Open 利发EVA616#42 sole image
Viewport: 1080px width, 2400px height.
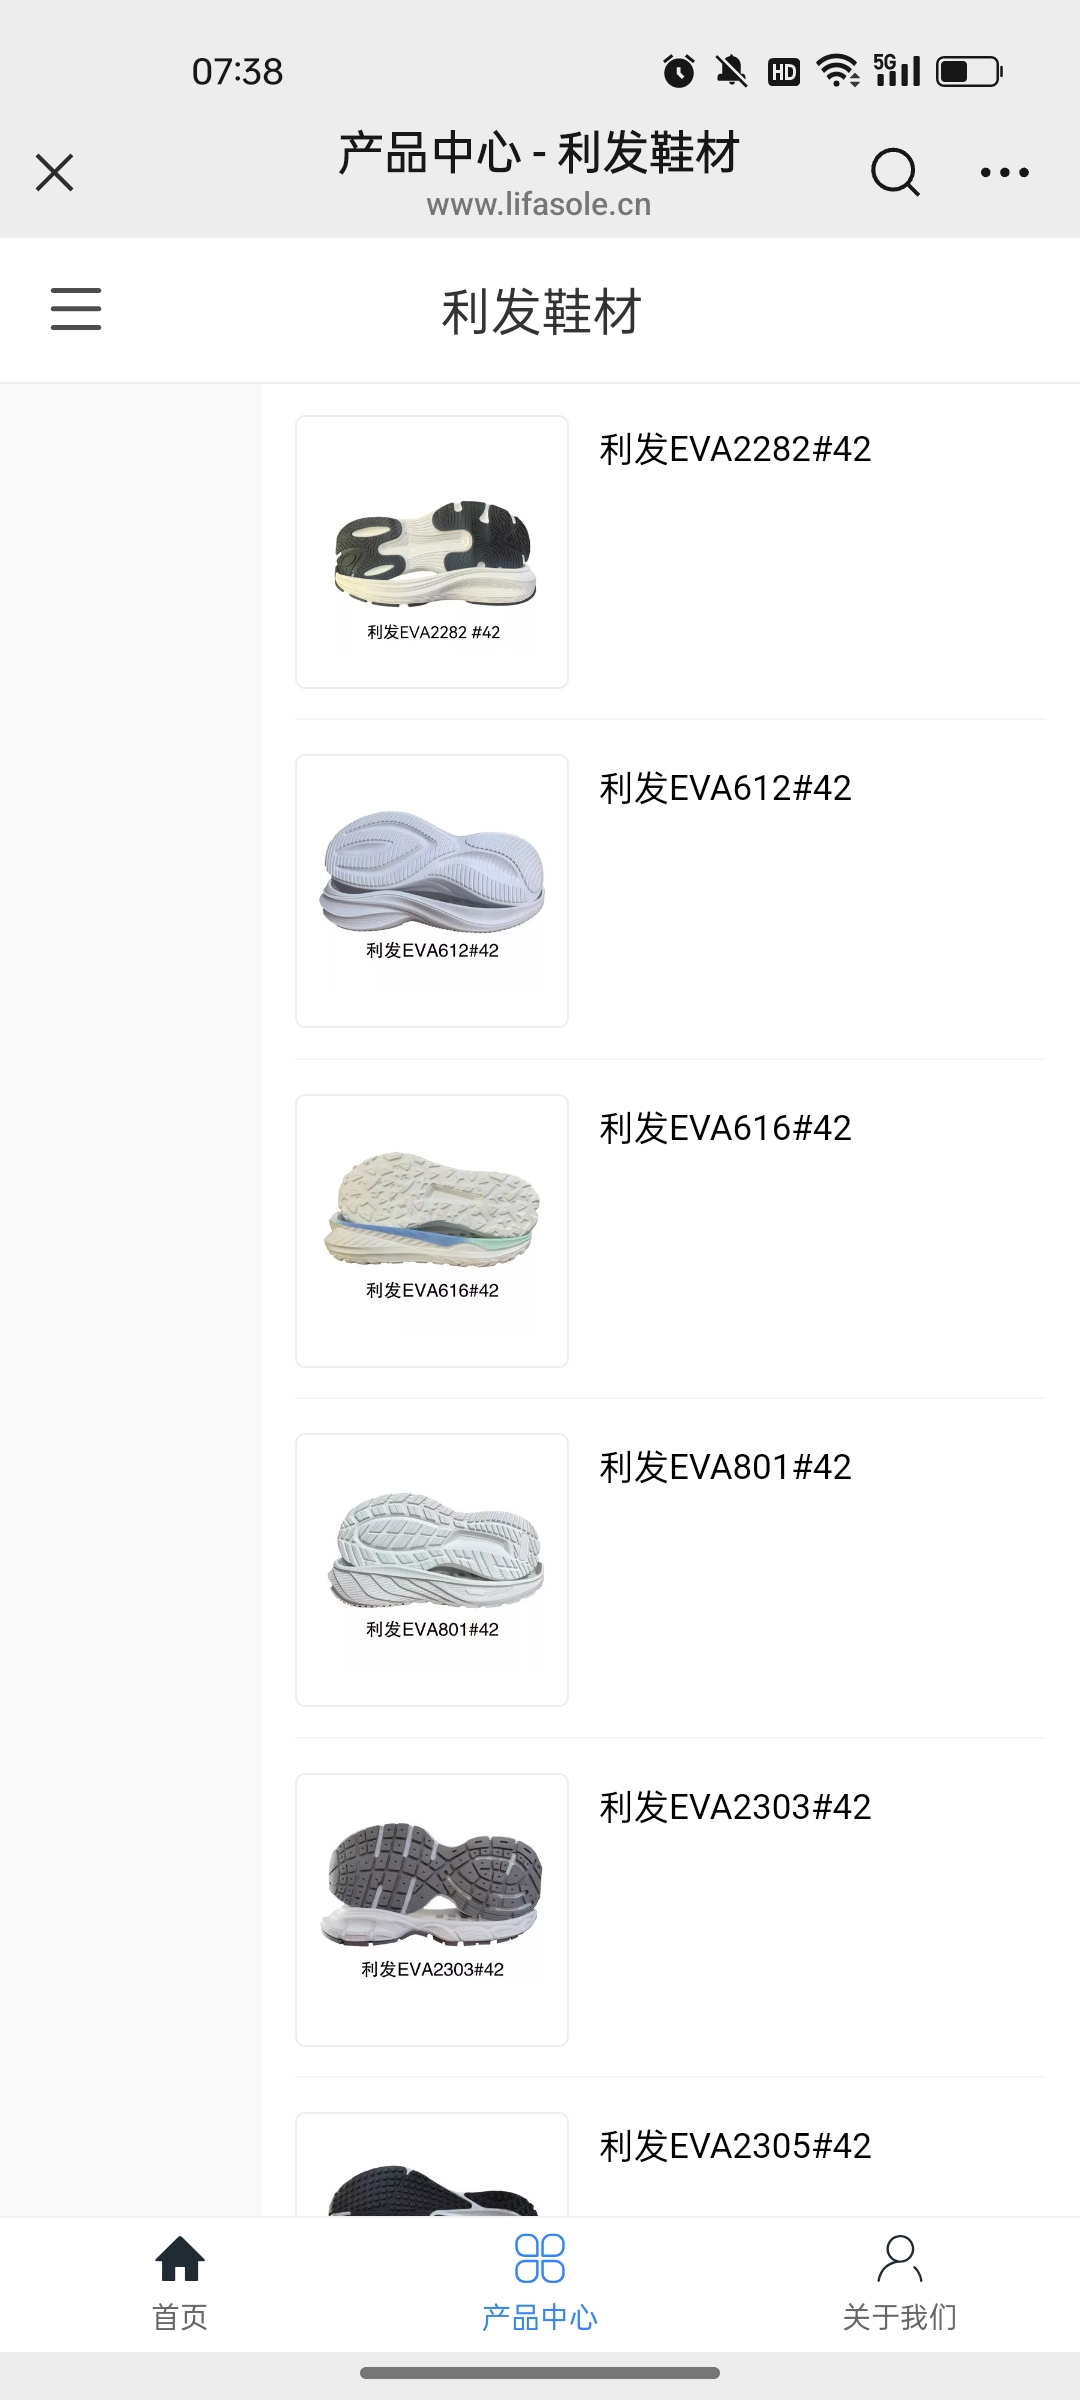click(432, 1231)
